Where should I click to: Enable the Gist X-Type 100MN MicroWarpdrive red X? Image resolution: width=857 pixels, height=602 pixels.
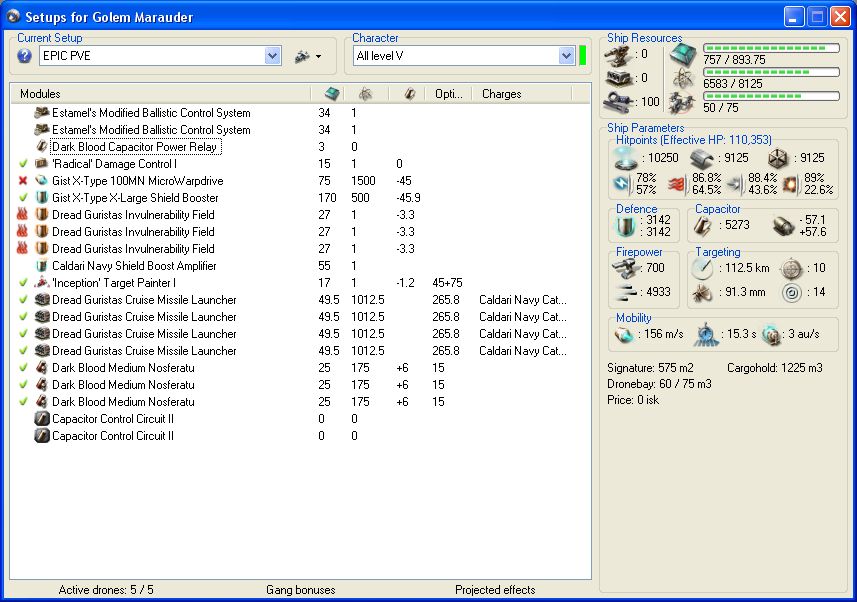click(23, 181)
